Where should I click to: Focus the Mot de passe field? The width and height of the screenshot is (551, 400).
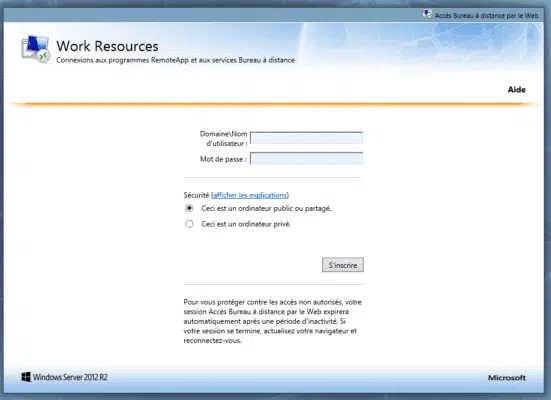(306, 159)
